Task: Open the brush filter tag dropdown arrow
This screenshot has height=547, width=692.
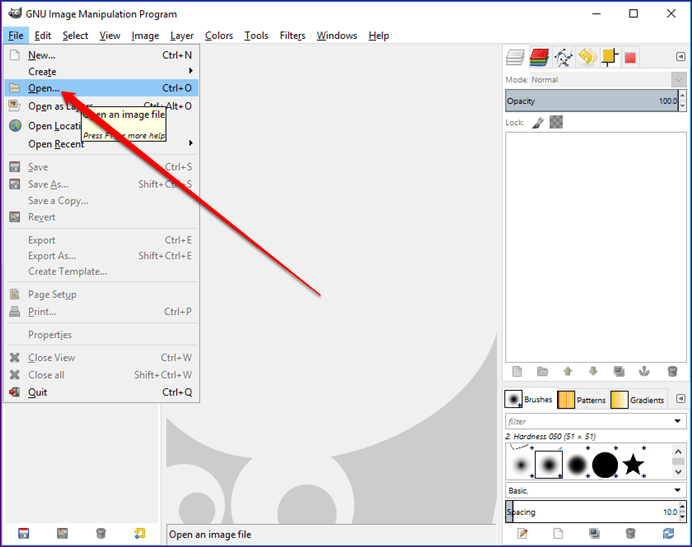Action: click(677, 421)
